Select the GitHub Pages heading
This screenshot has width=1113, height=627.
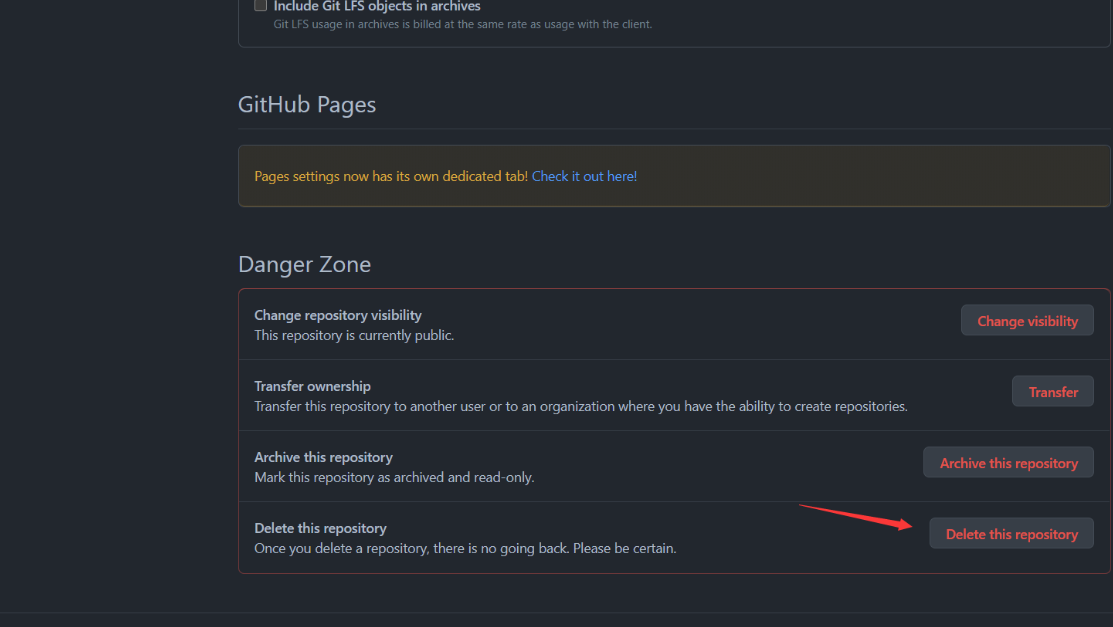[307, 104]
